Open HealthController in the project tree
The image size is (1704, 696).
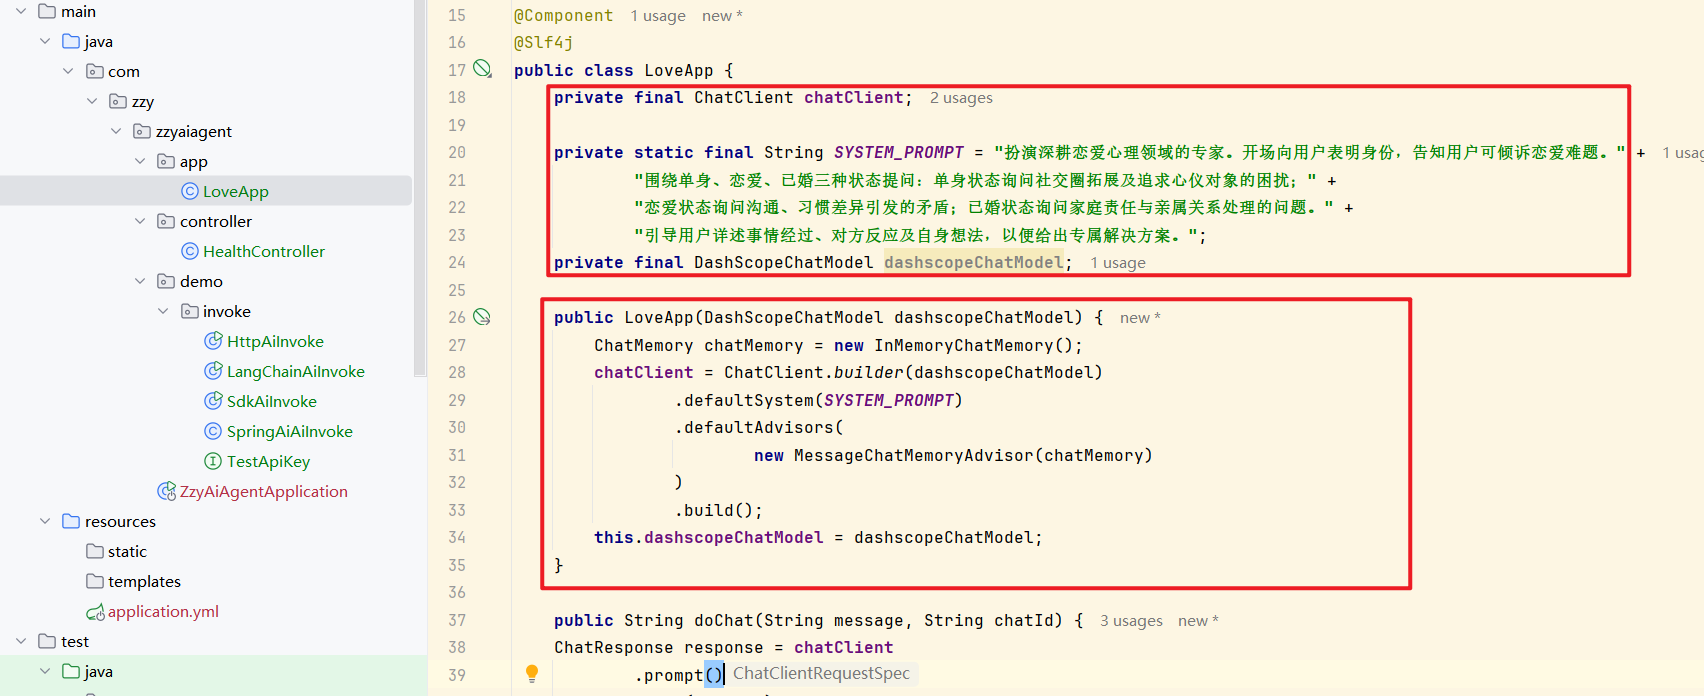[x=264, y=251]
